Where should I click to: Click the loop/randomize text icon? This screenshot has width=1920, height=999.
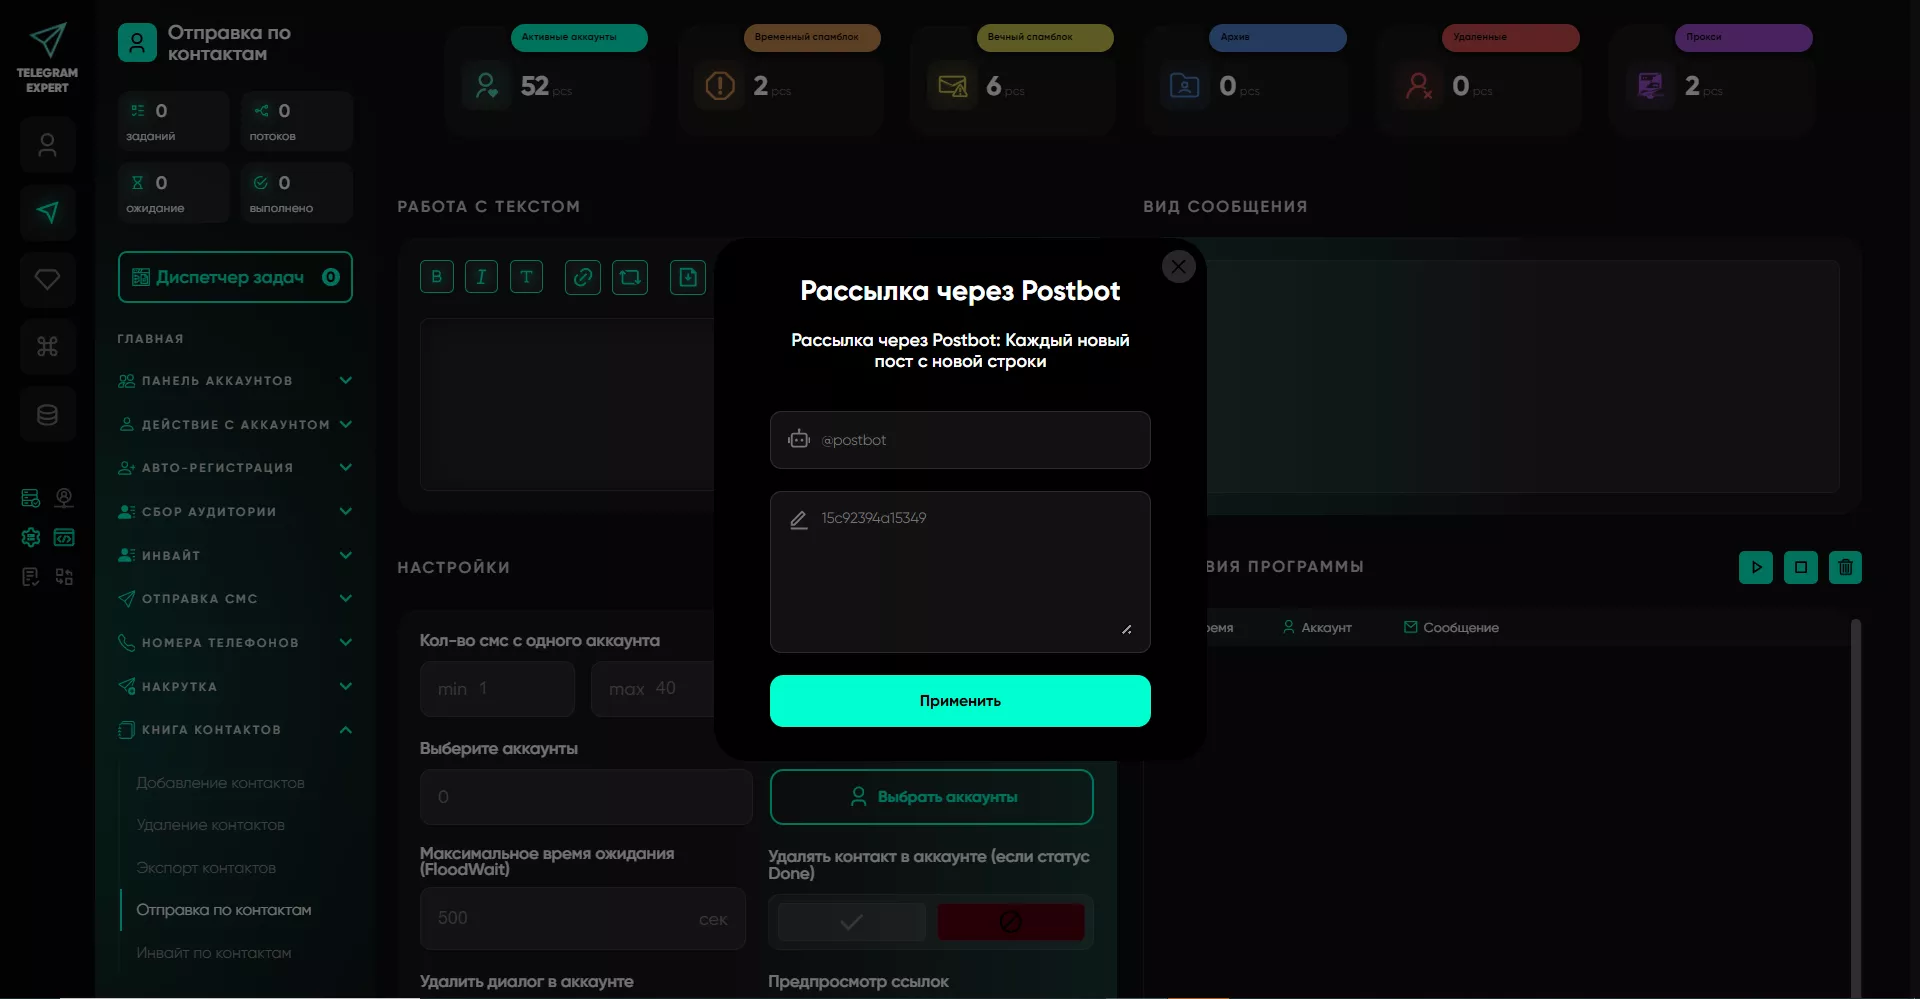point(630,277)
